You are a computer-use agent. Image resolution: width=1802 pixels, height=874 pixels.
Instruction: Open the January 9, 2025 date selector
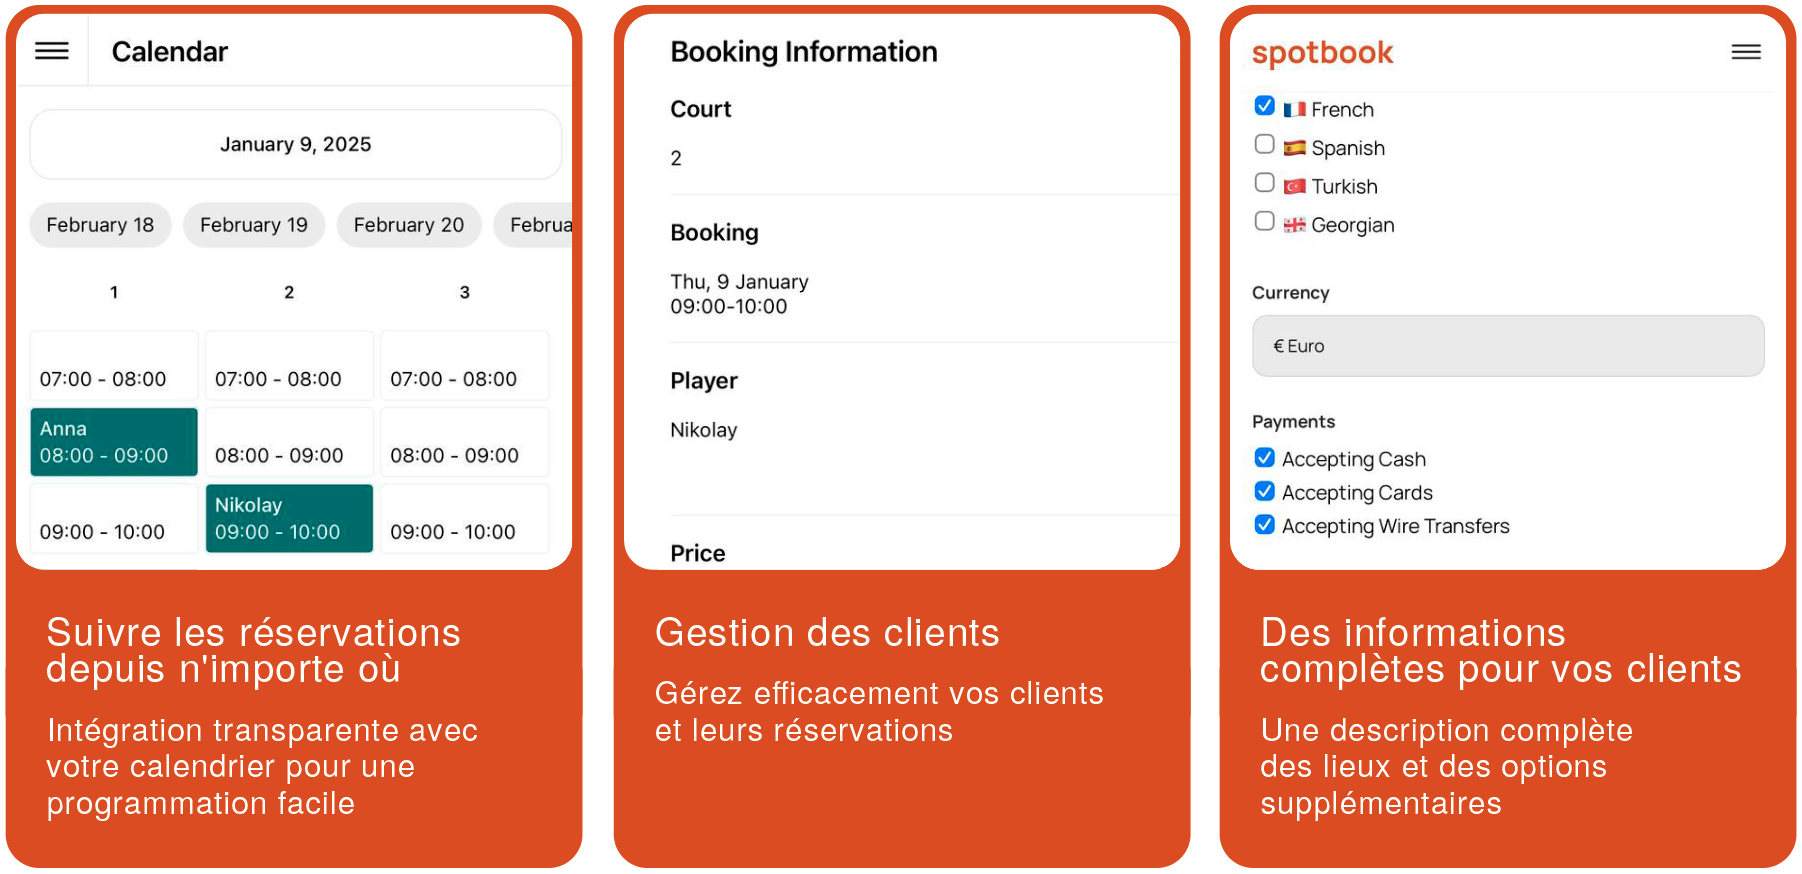296,145
